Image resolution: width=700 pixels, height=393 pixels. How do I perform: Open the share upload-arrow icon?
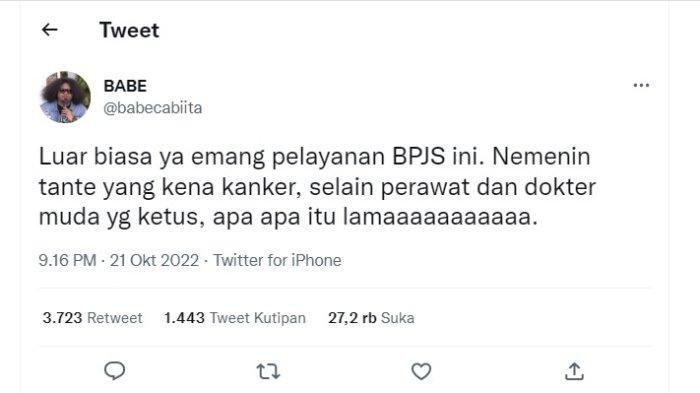574,371
